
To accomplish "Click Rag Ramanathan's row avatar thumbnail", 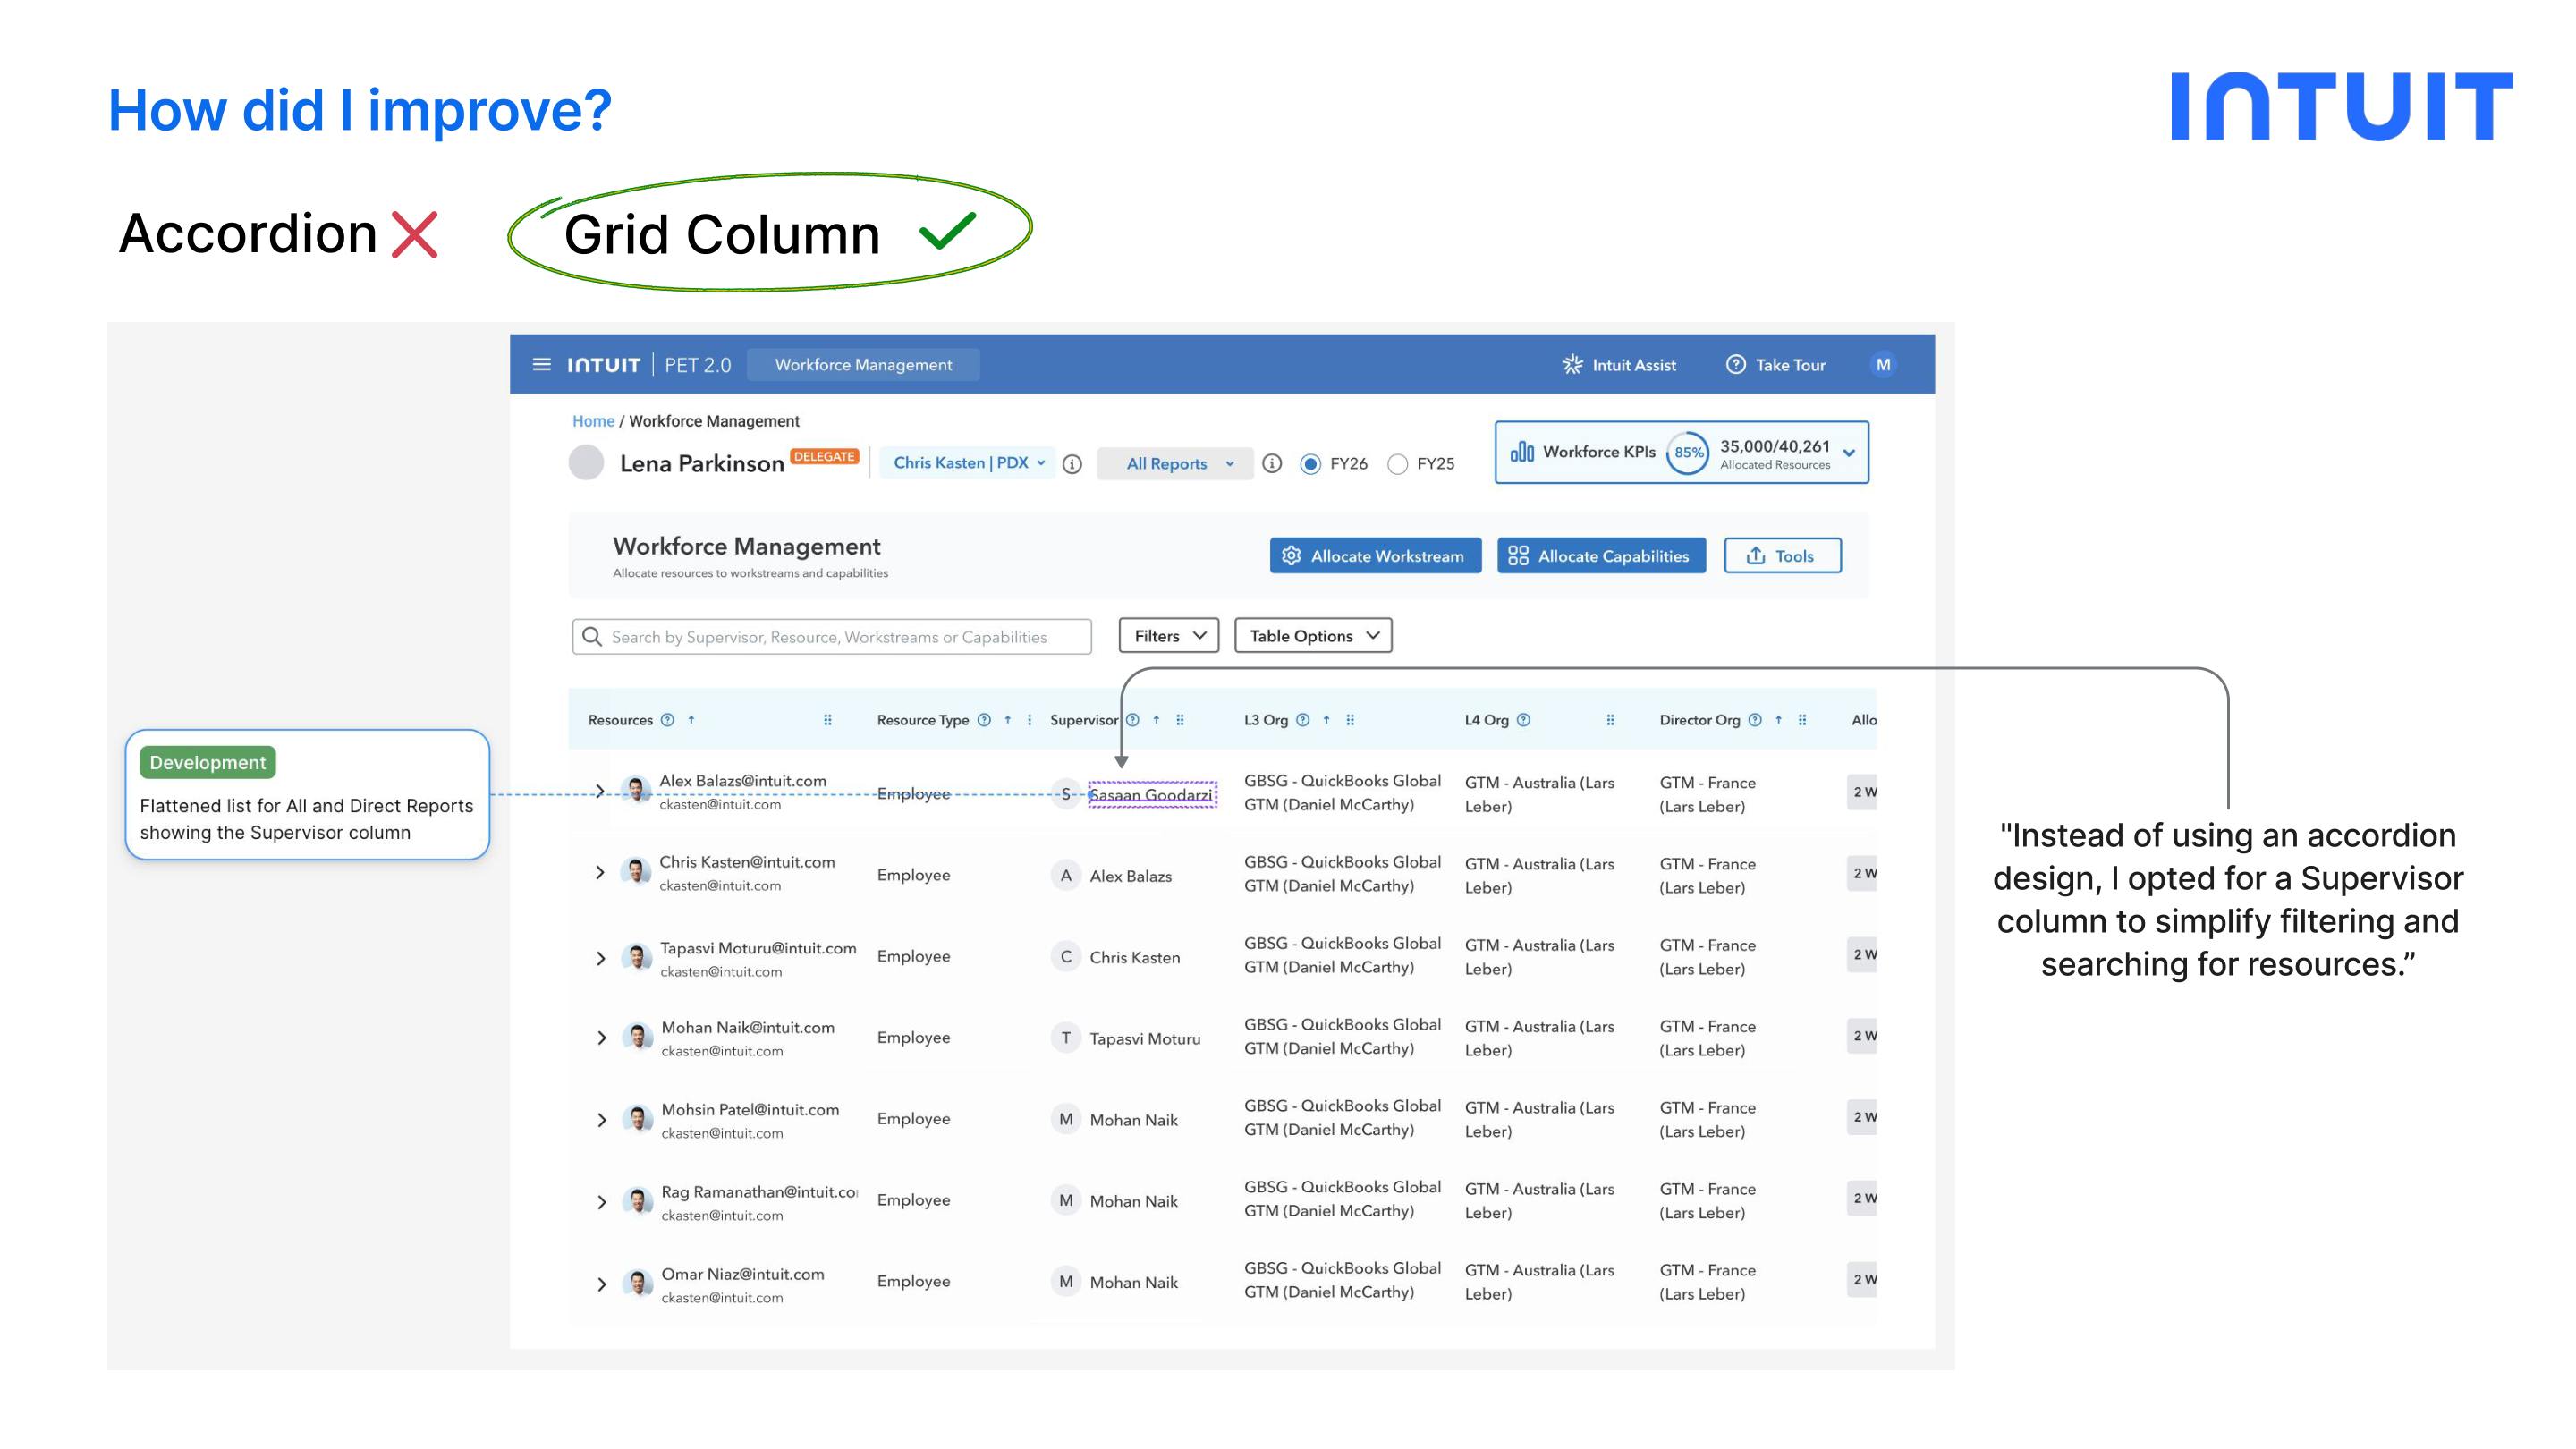I will (x=638, y=1200).
